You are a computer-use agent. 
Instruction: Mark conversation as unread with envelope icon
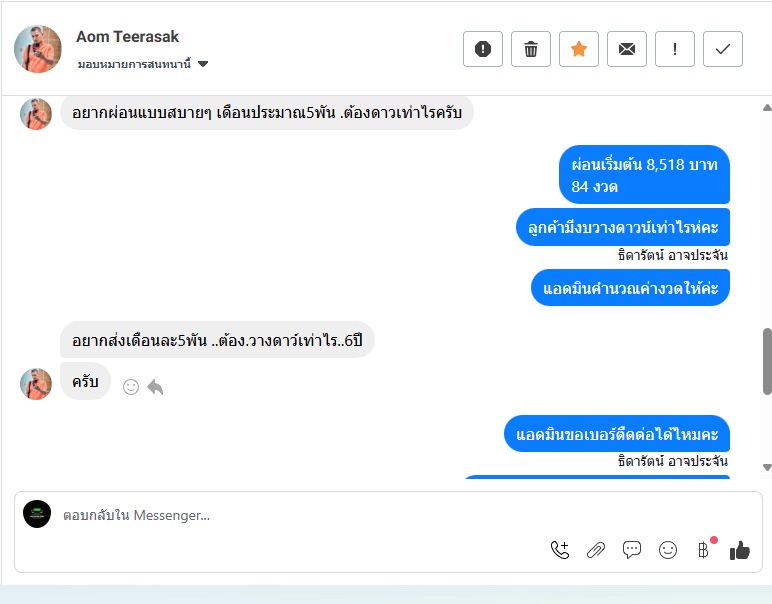click(627, 49)
